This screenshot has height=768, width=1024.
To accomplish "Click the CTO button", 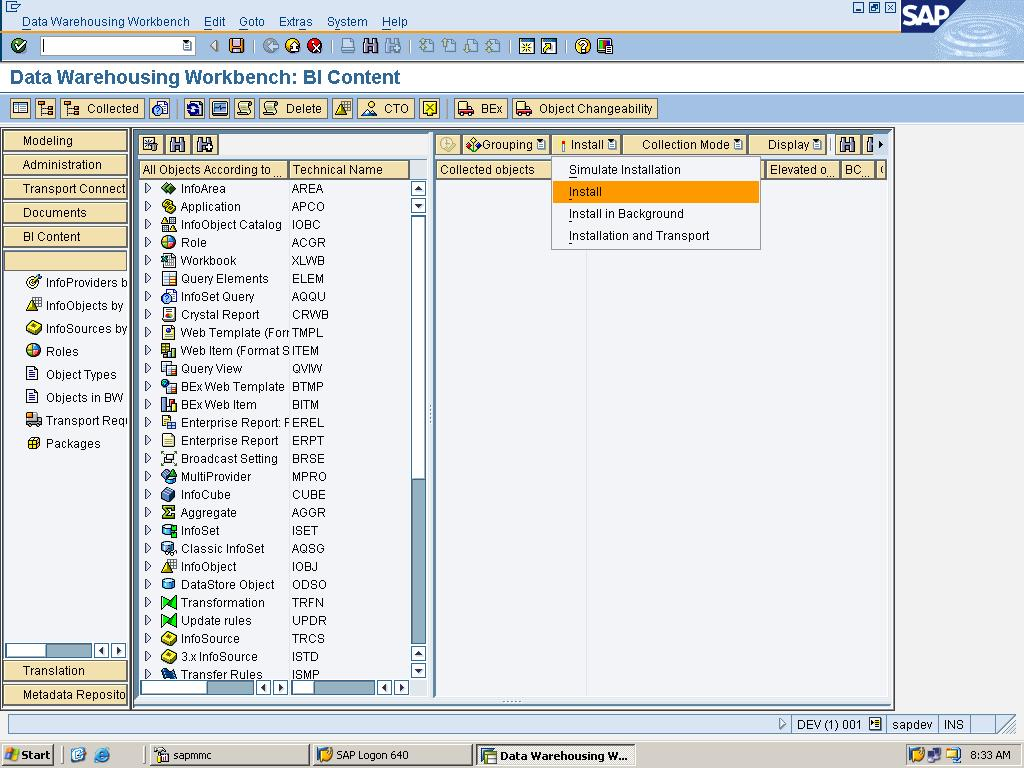I will pyautogui.click(x=386, y=108).
